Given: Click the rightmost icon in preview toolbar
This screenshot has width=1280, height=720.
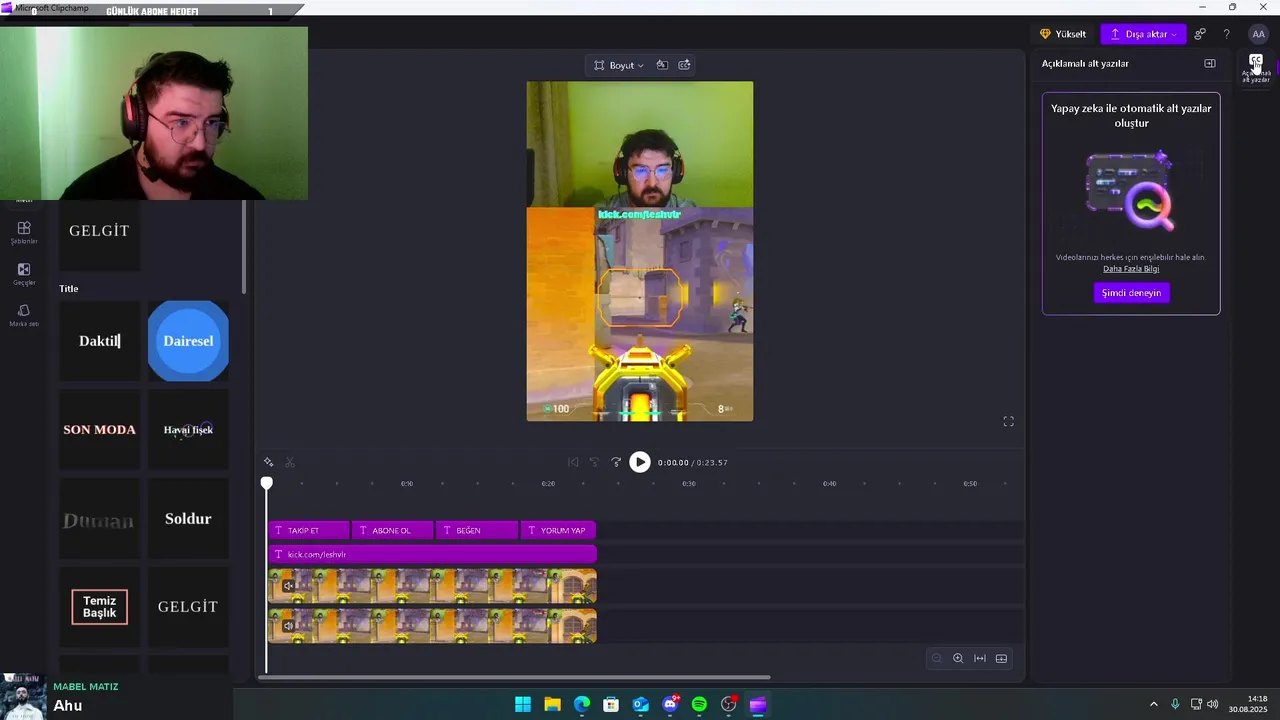Looking at the screenshot, I should pos(685,65).
